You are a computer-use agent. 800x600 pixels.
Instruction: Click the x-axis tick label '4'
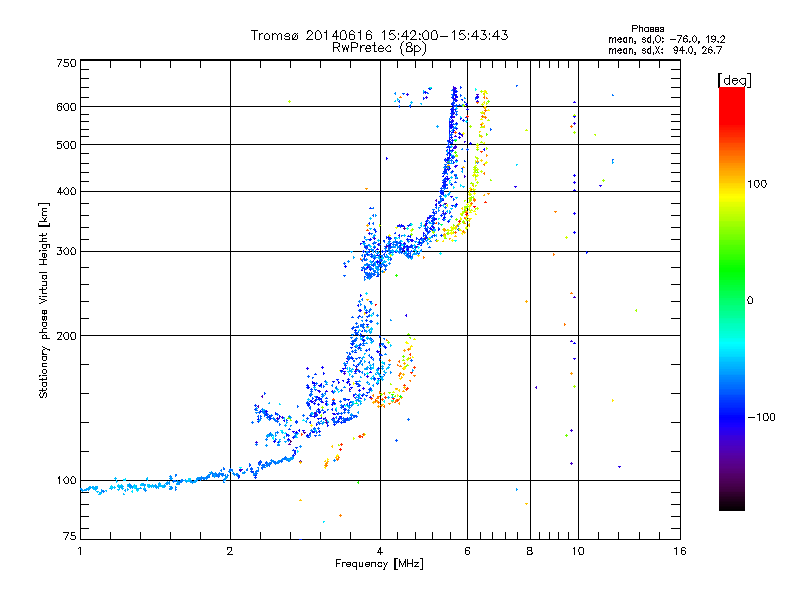[380, 551]
